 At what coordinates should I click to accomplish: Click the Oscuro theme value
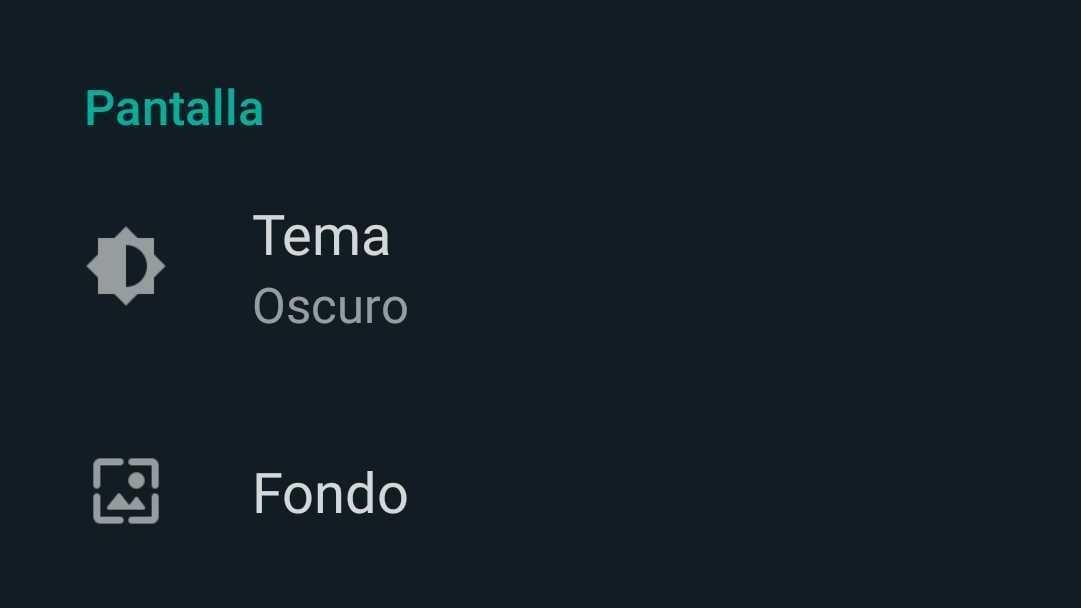330,306
